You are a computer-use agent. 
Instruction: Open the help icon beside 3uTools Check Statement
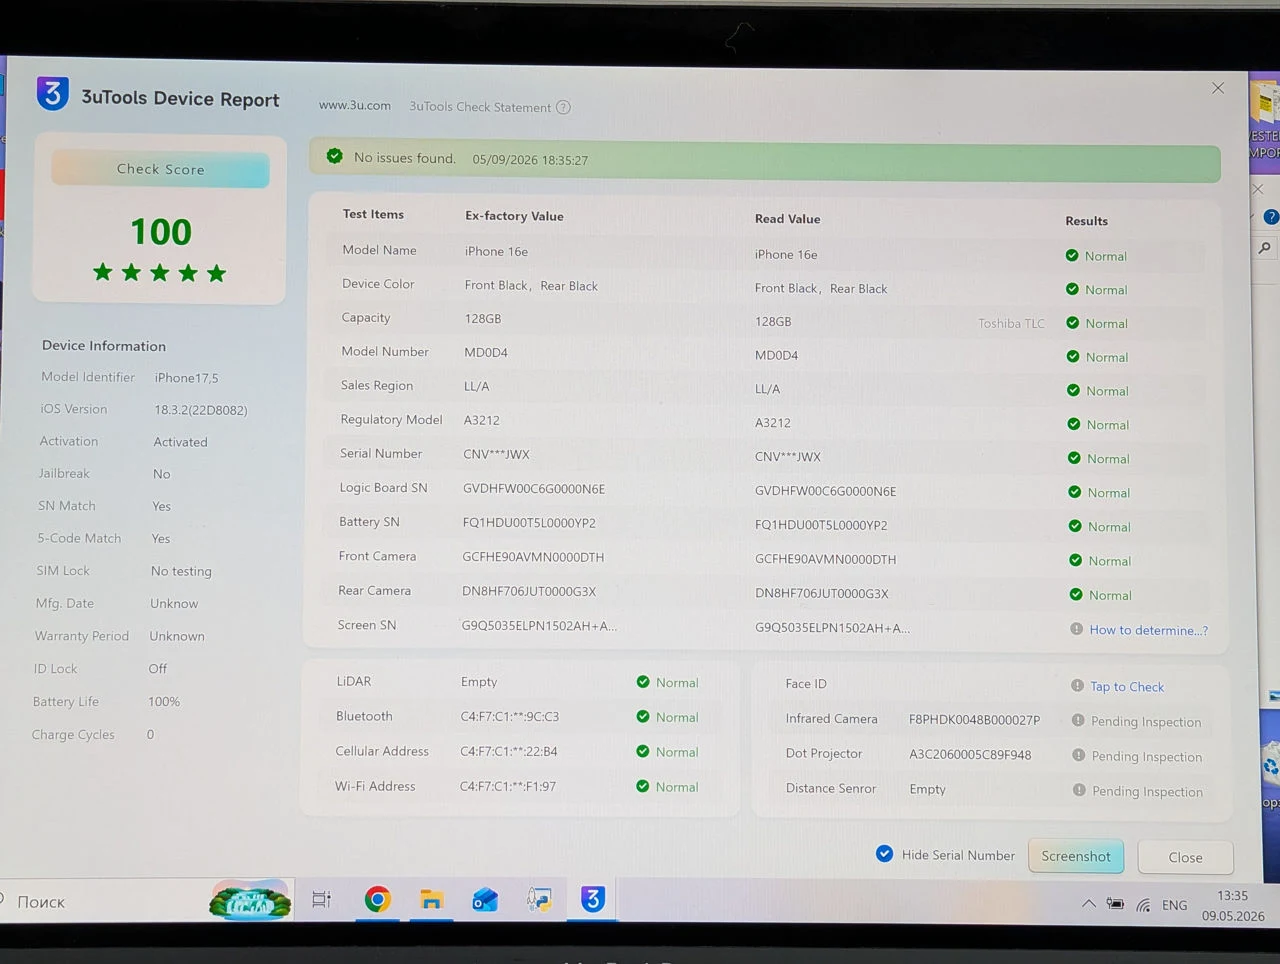[563, 107]
